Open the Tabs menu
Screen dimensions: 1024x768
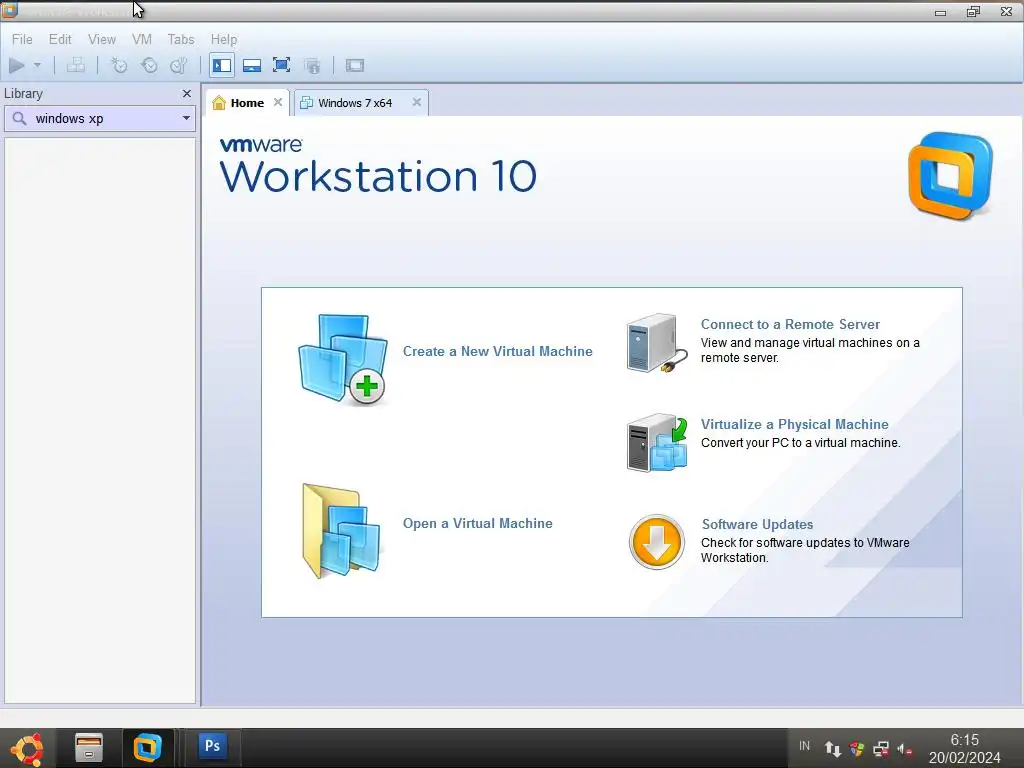tap(181, 39)
